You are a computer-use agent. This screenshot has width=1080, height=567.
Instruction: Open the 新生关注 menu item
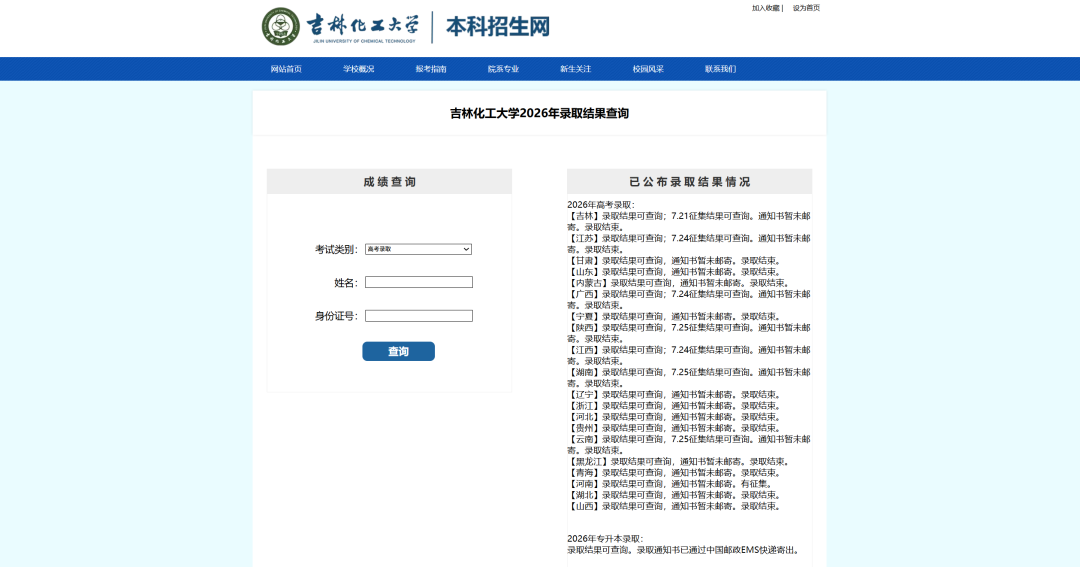[x=575, y=69]
